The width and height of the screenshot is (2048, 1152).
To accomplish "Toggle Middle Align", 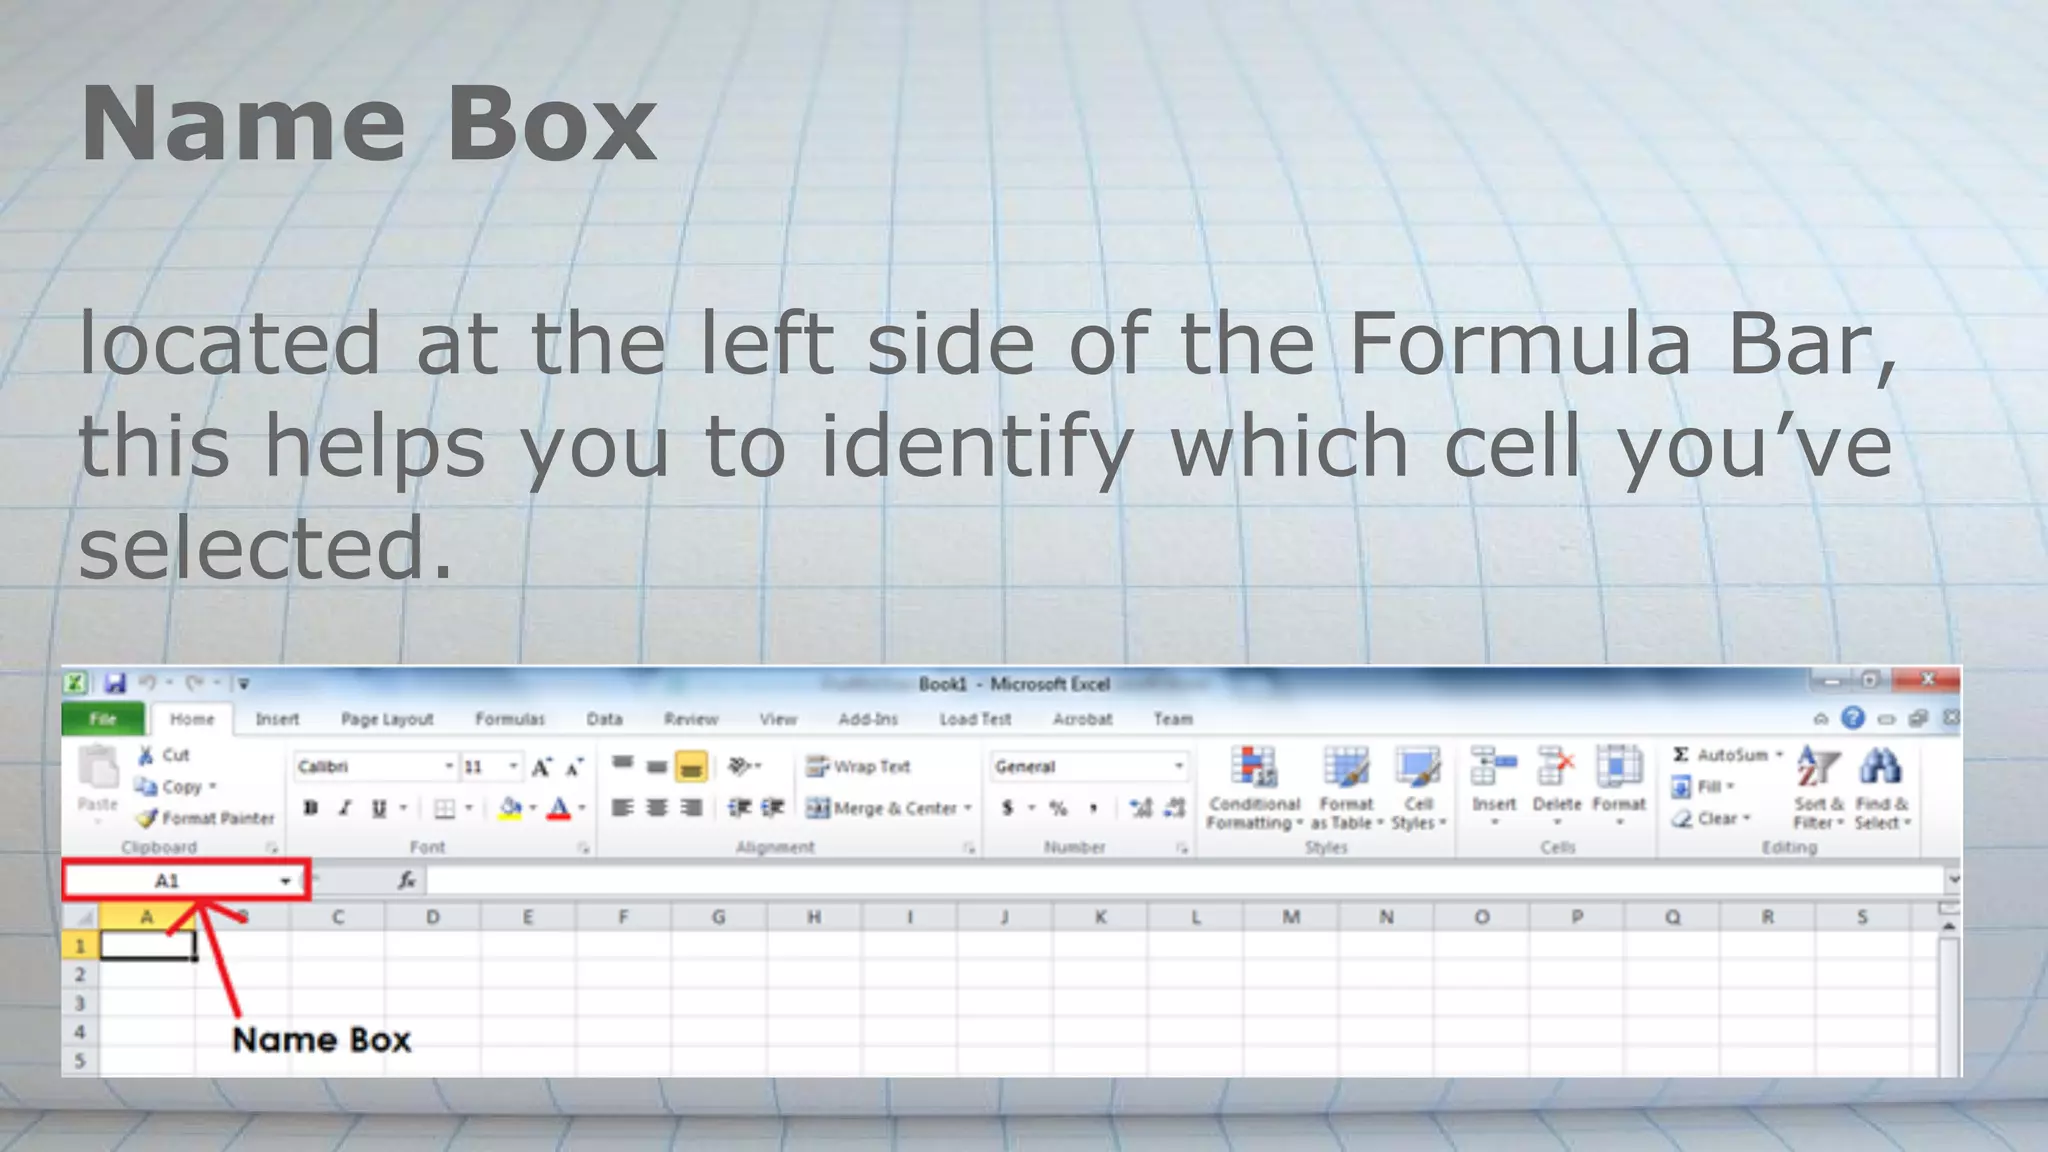I will tap(656, 766).
